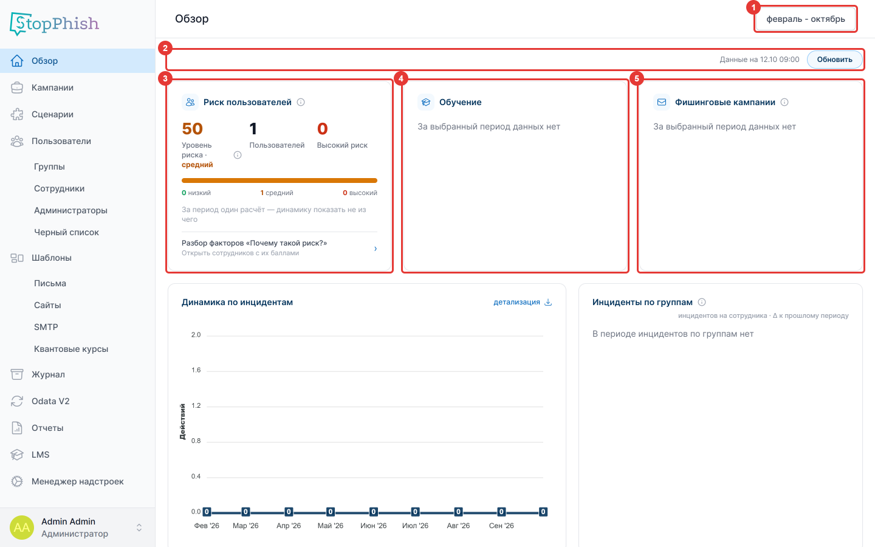This screenshot has width=875, height=547.
Task: Click the StopPhish logo
Action: point(54,23)
